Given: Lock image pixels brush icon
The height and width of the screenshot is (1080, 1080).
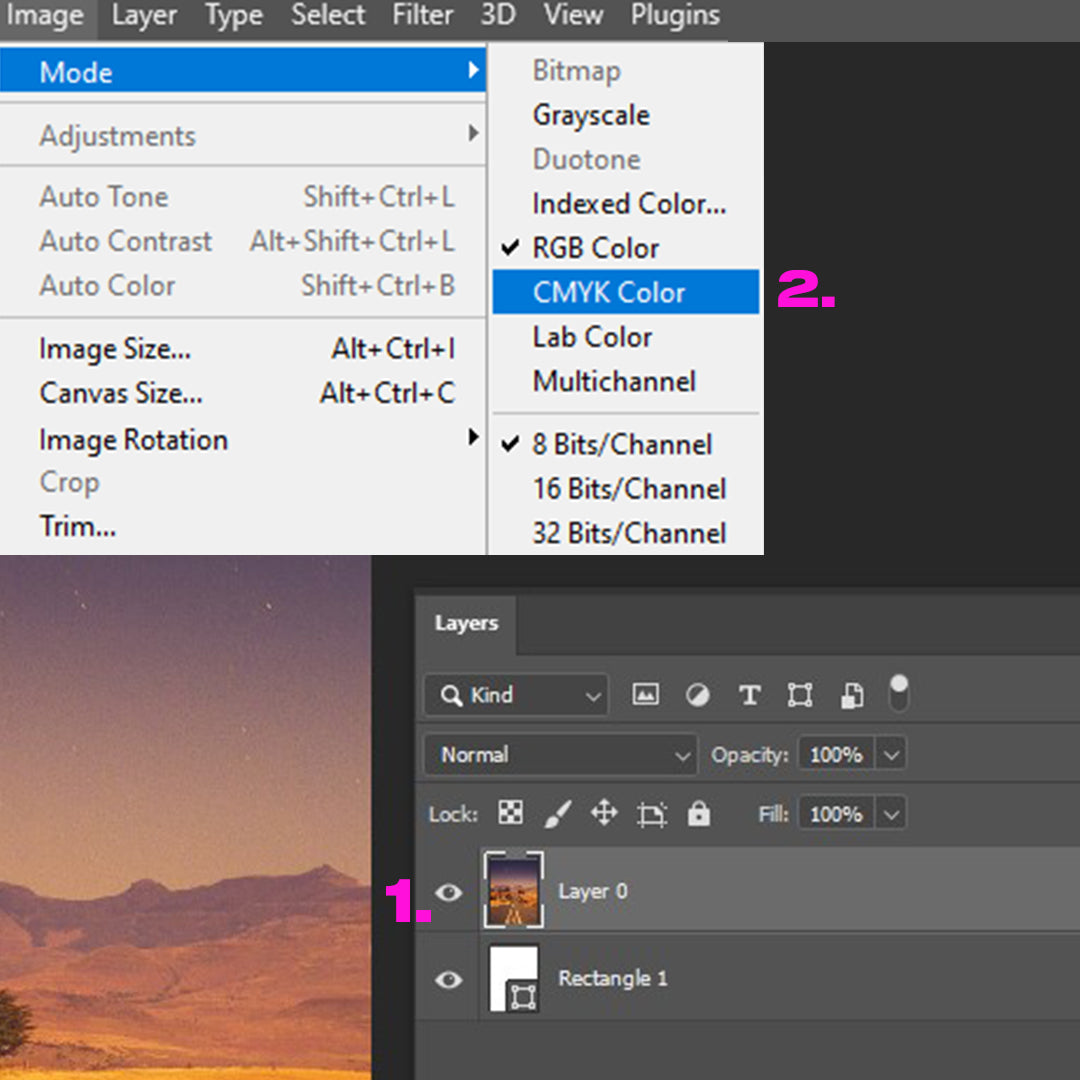Looking at the screenshot, I should click(x=557, y=814).
